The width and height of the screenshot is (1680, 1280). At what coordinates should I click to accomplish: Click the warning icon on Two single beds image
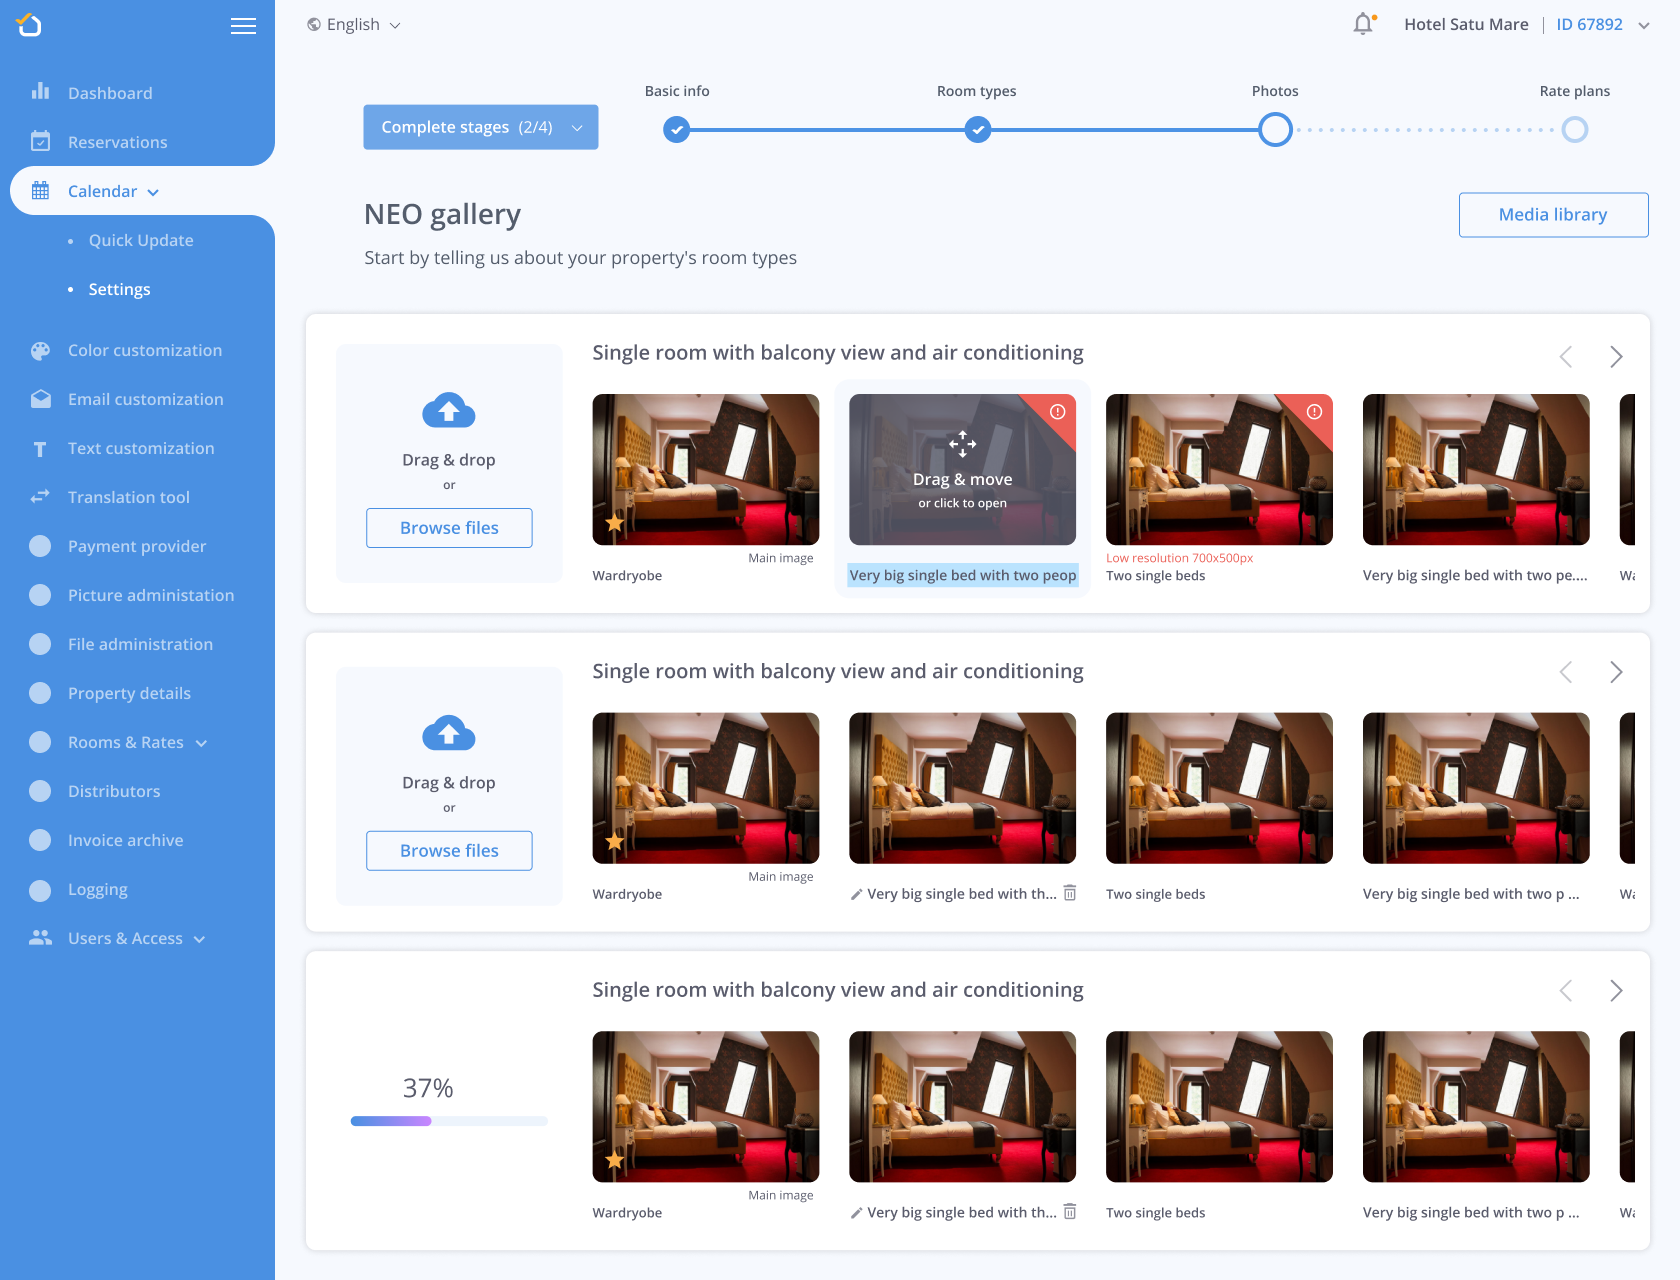tap(1314, 412)
